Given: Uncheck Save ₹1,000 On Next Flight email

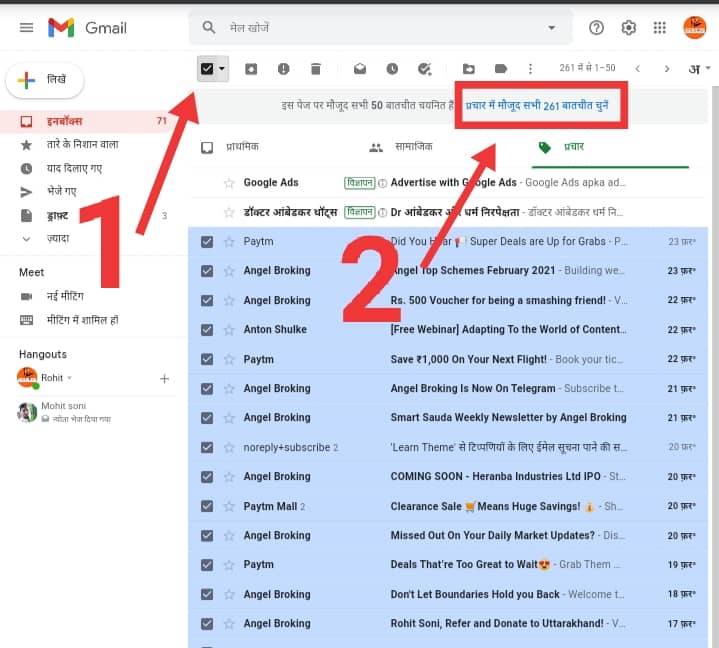Looking at the screenshot, I should [x=207, y=359].
